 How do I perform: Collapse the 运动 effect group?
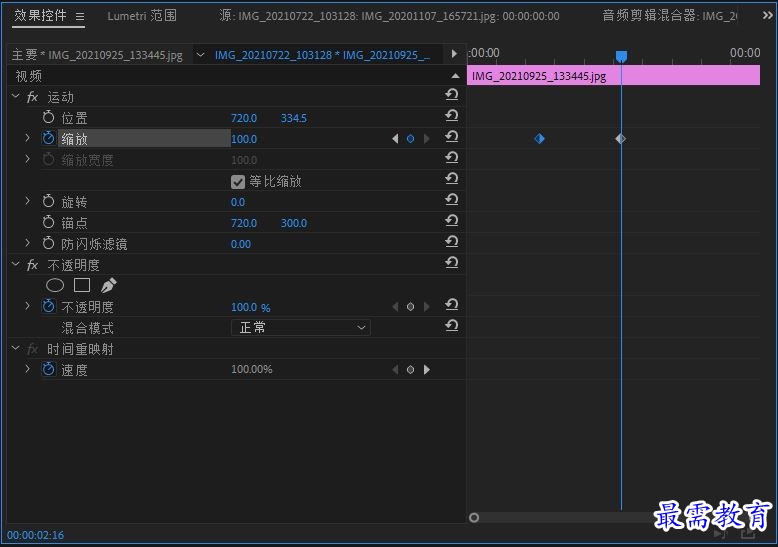click(x=16, y=96)
